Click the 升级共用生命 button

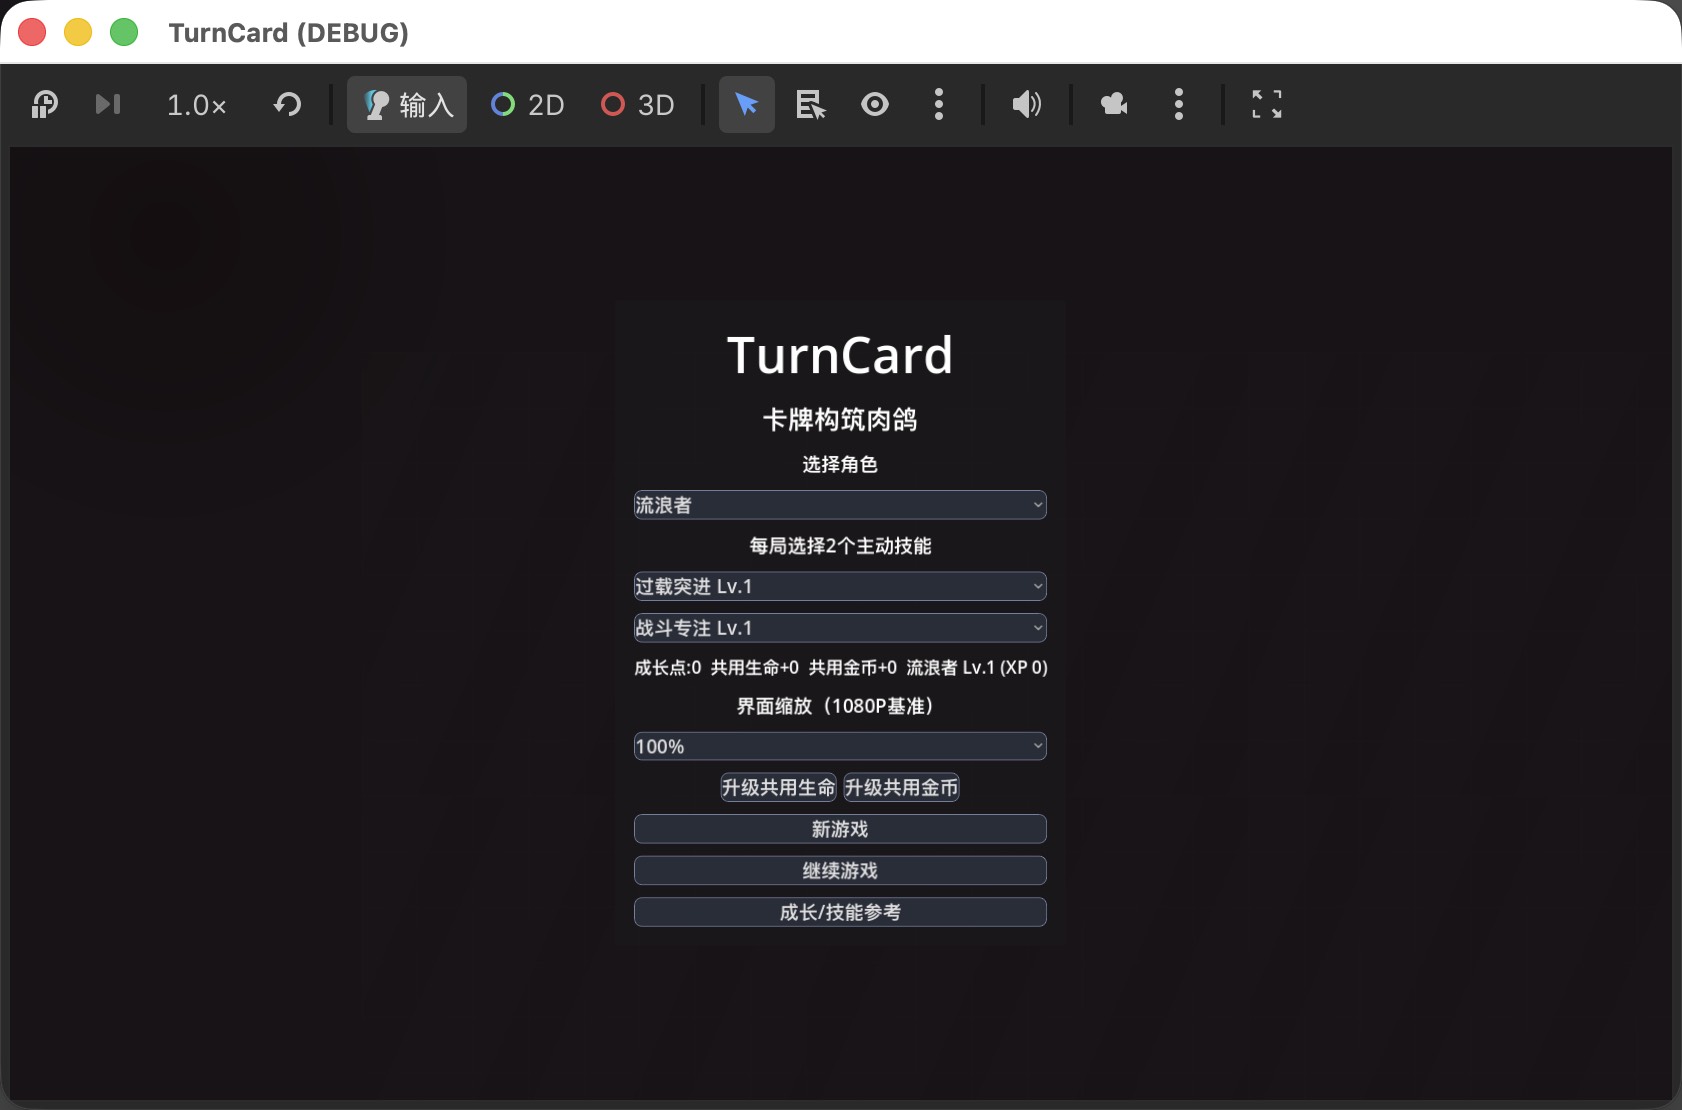(x=779, y=788)
